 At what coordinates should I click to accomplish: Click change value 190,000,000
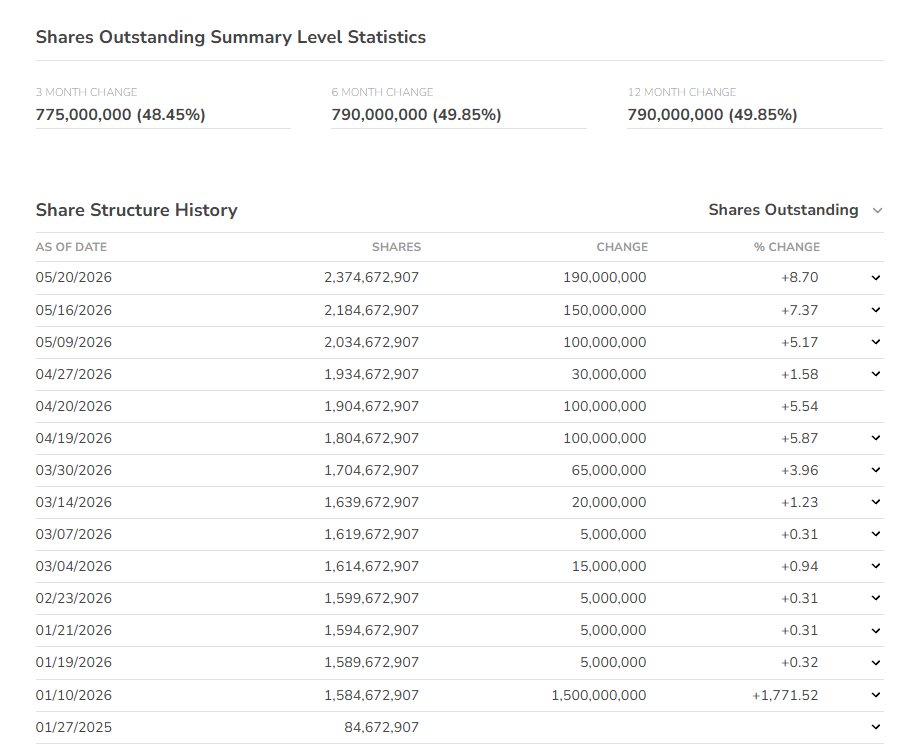(604, 277)
